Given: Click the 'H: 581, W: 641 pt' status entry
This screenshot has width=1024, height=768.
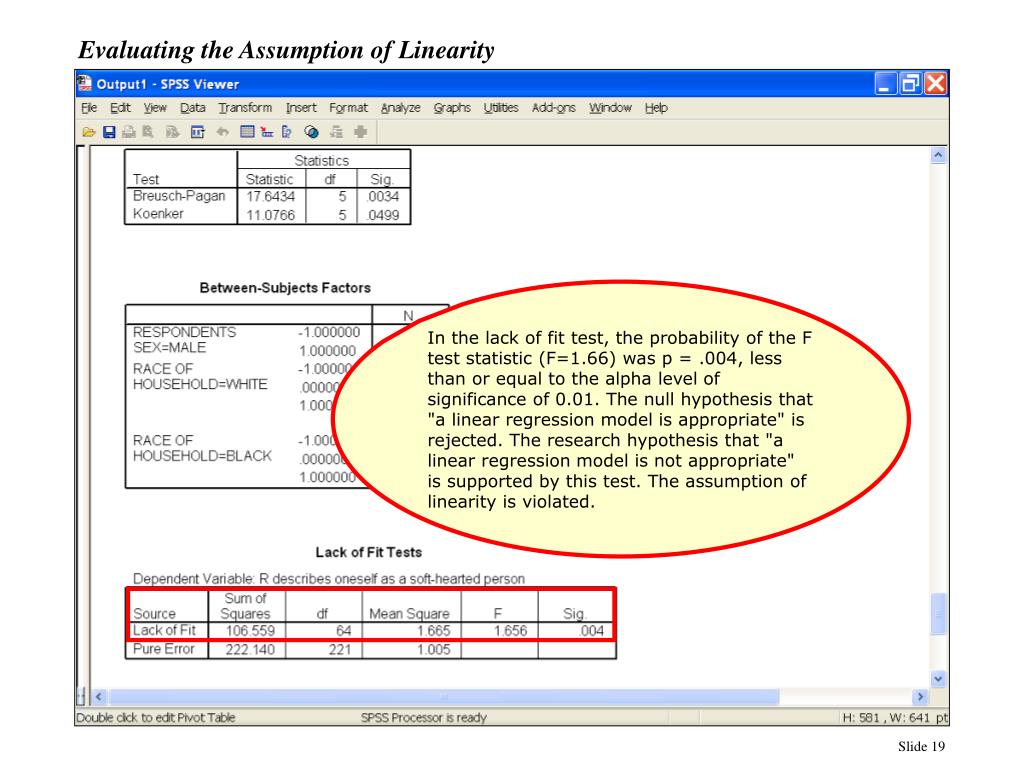Looking at the screenshot, I should pos(895,718).
